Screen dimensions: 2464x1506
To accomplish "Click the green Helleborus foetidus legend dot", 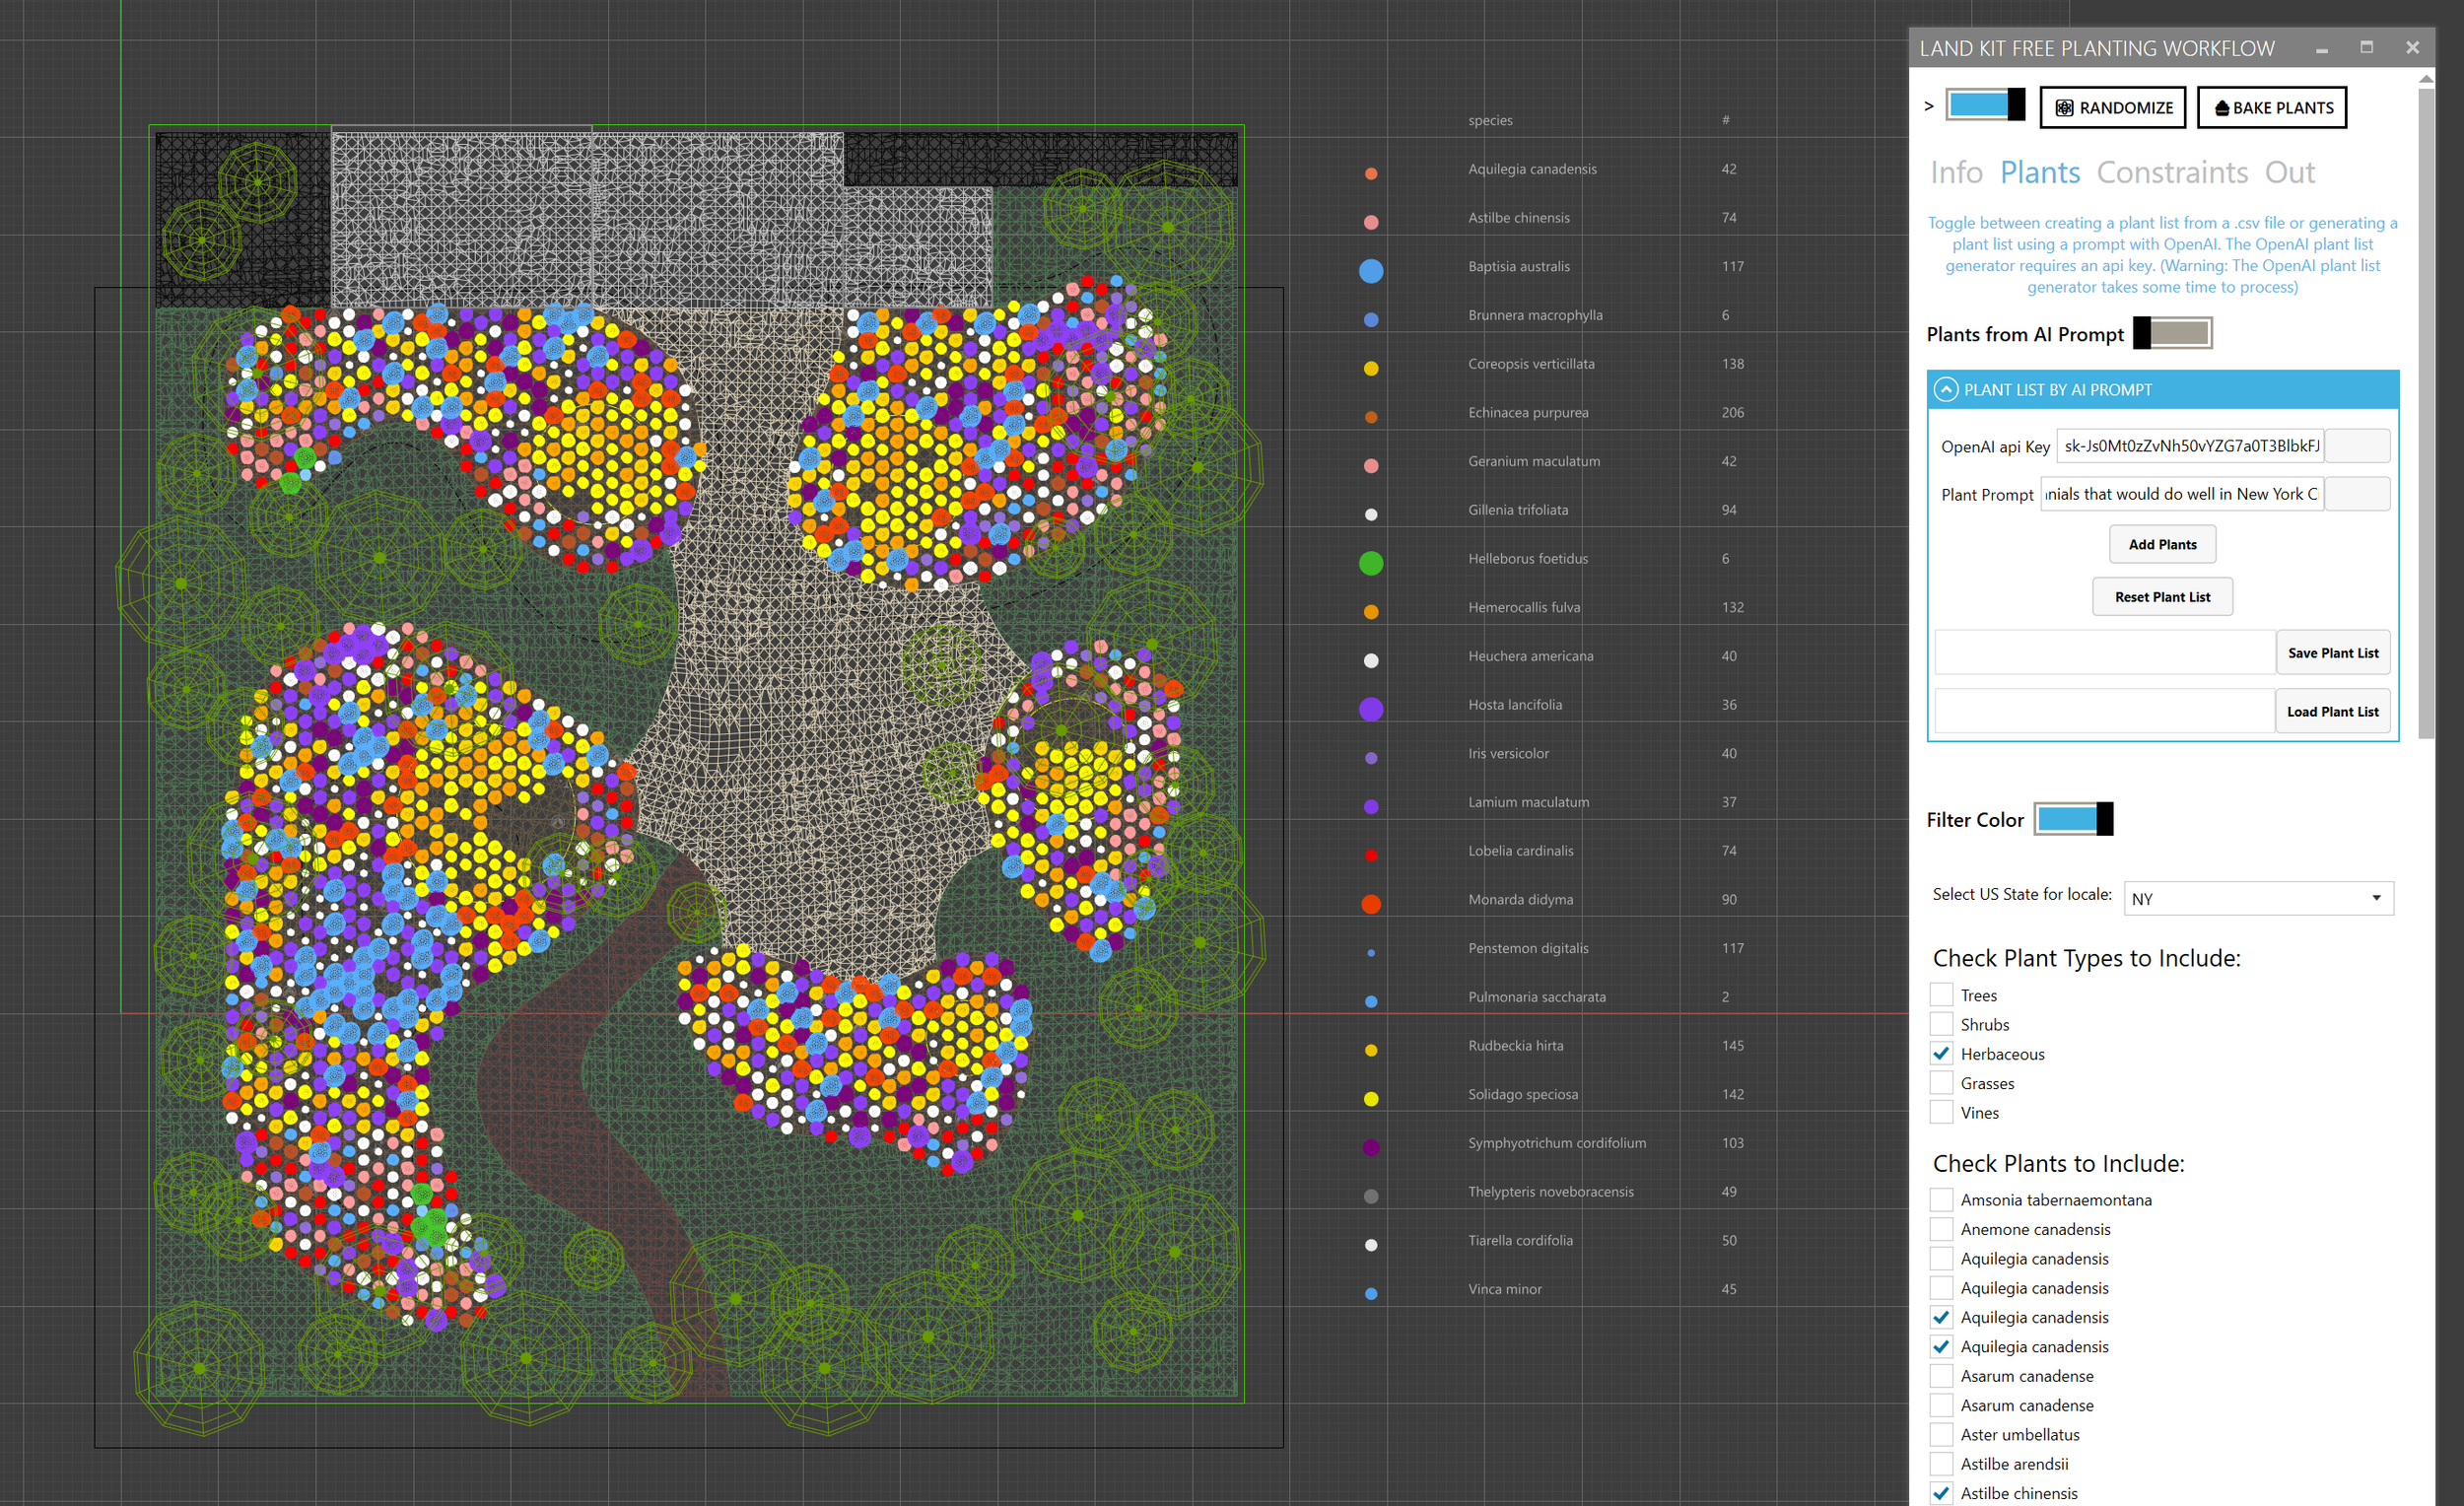I will coord(1371,563).
